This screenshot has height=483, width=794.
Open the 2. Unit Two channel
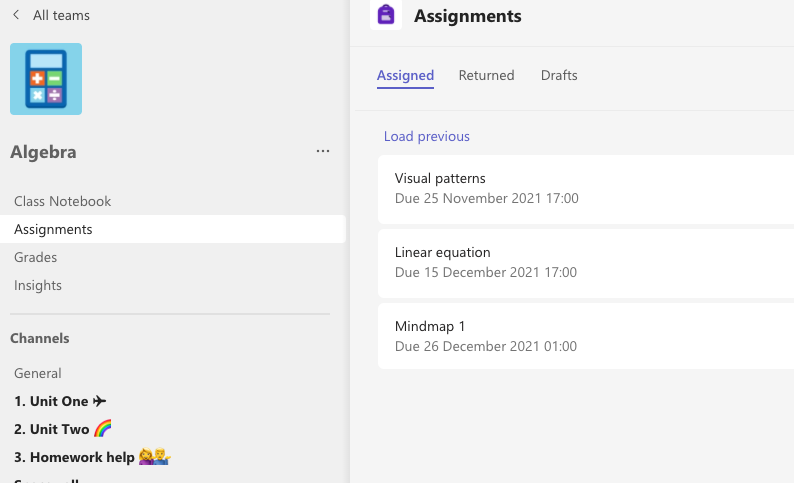click(62, 429)
